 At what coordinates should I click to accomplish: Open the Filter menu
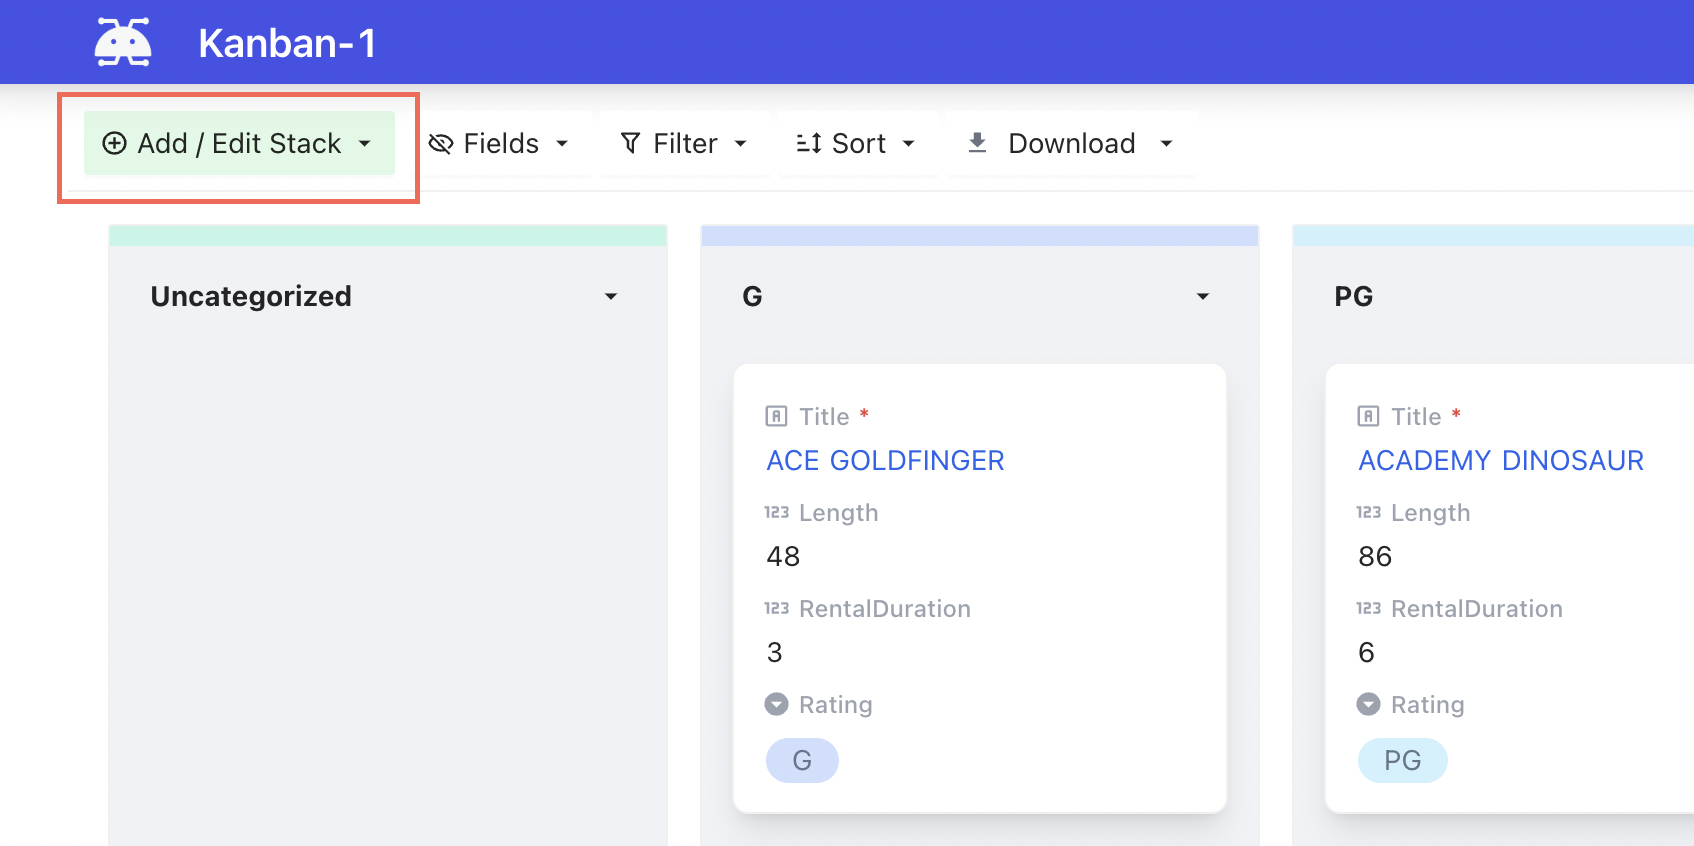pos(684,143)
